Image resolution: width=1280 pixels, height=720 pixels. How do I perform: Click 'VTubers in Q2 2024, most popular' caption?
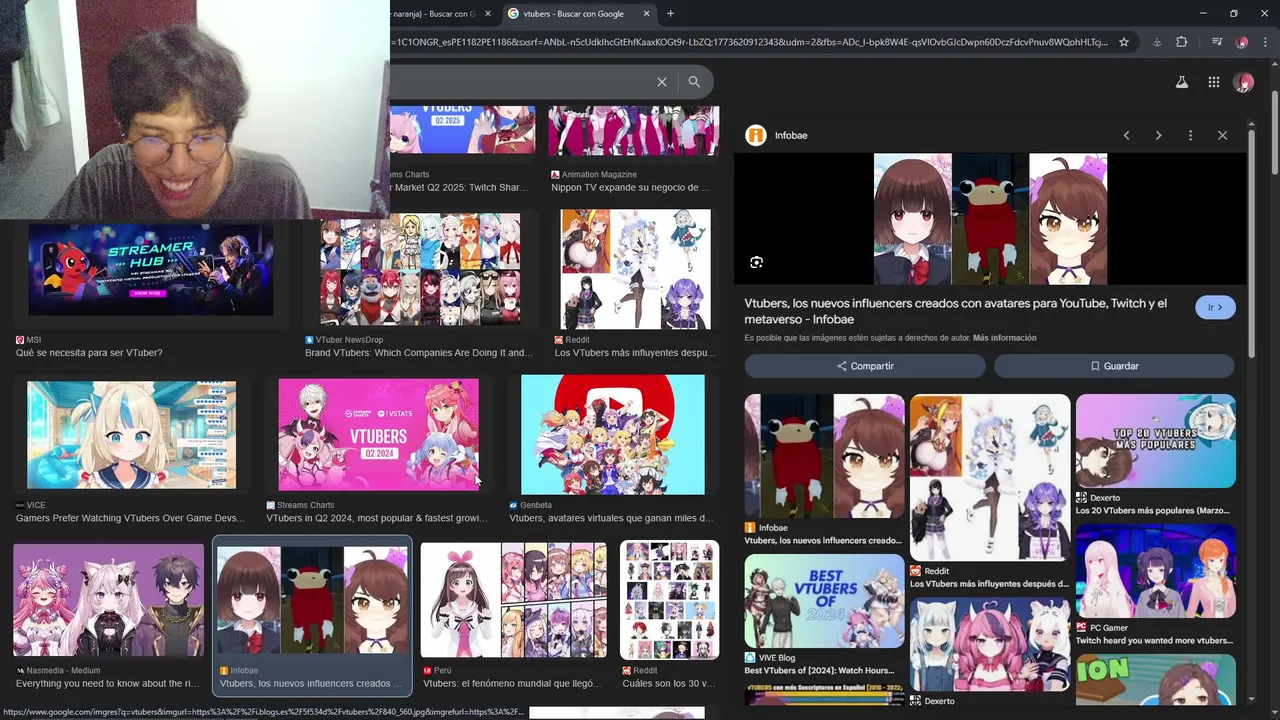click(x=377, y=519)
